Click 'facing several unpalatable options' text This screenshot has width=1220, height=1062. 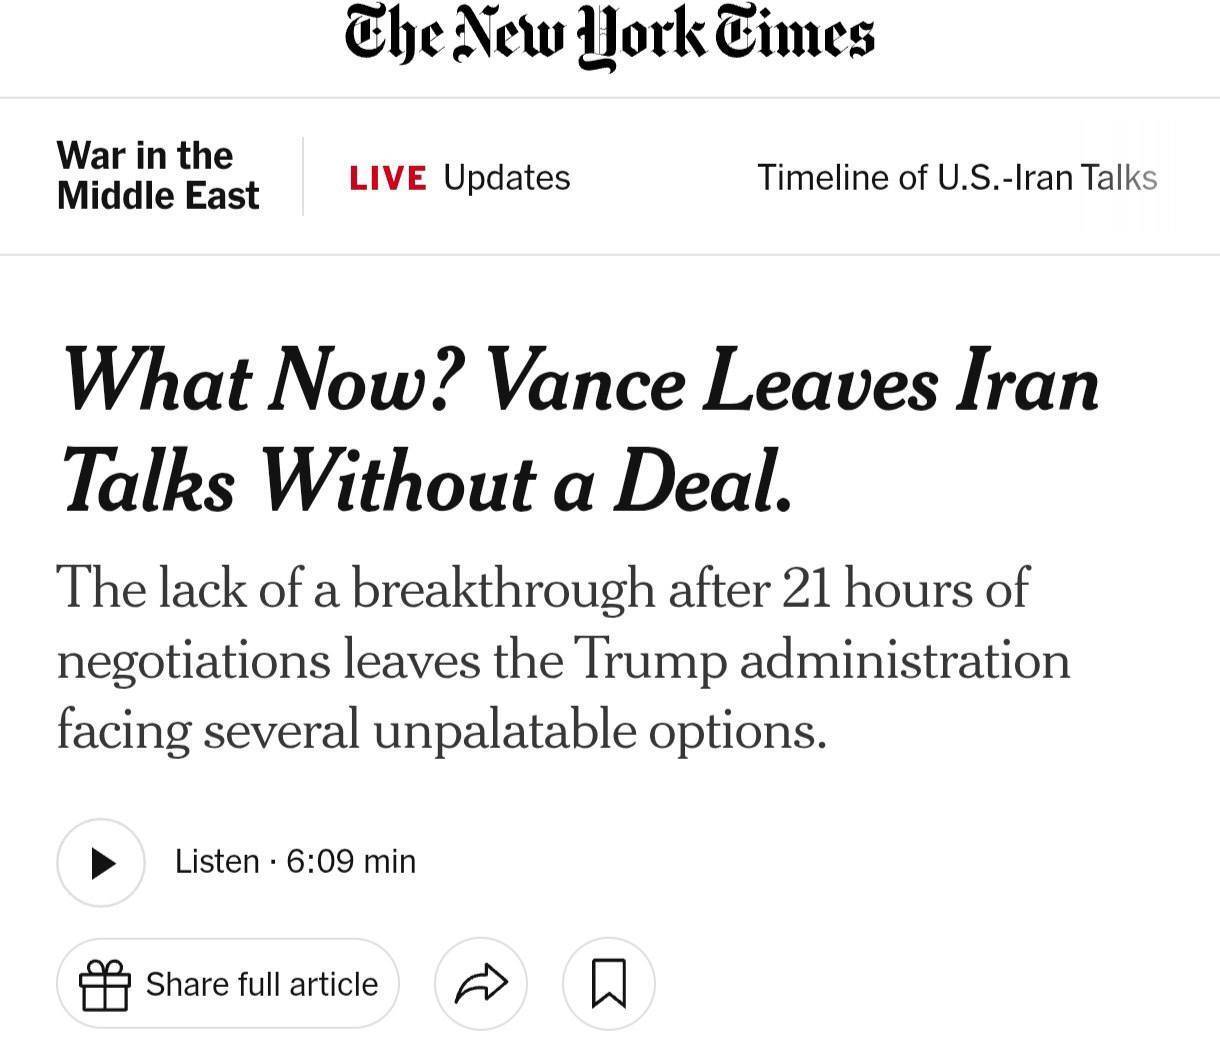440,730
